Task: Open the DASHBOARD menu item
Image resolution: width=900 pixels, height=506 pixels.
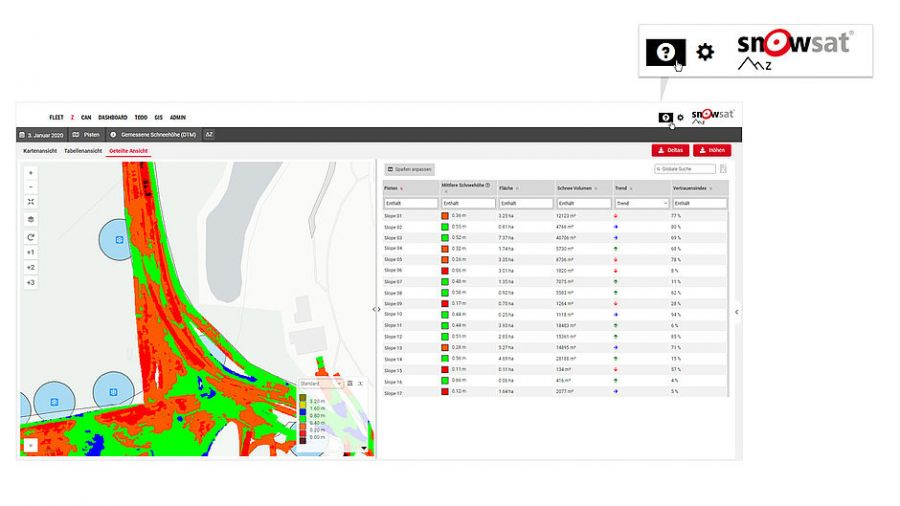Action: coord(112,118)
